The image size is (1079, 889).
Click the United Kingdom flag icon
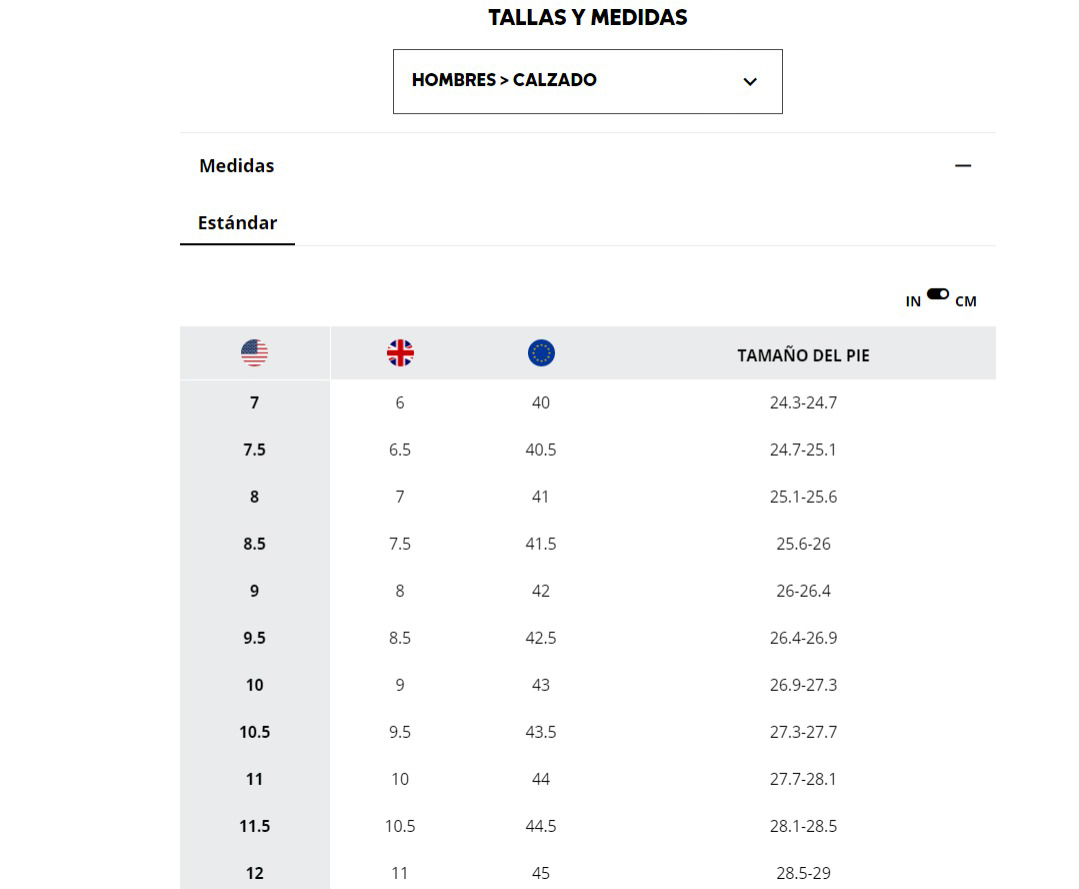(x=400, y=353)
